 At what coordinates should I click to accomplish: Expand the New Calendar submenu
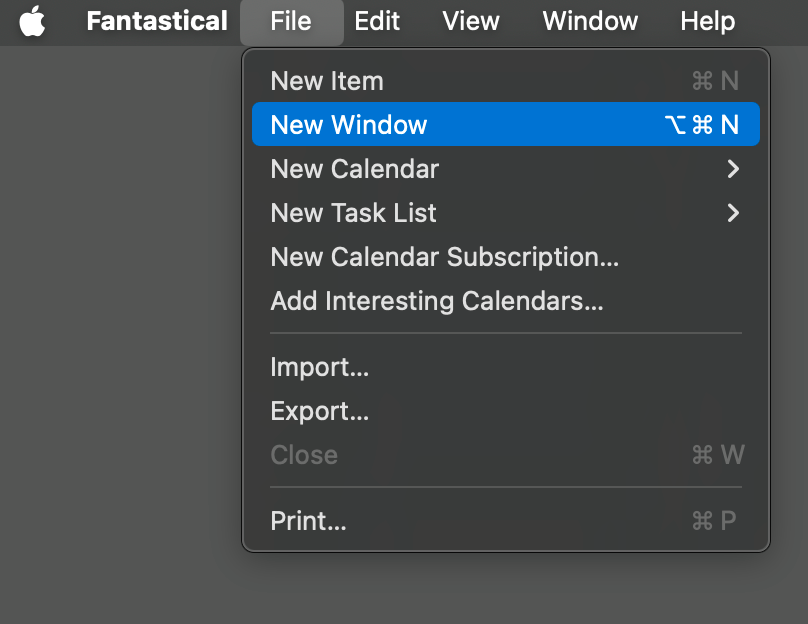506,168
